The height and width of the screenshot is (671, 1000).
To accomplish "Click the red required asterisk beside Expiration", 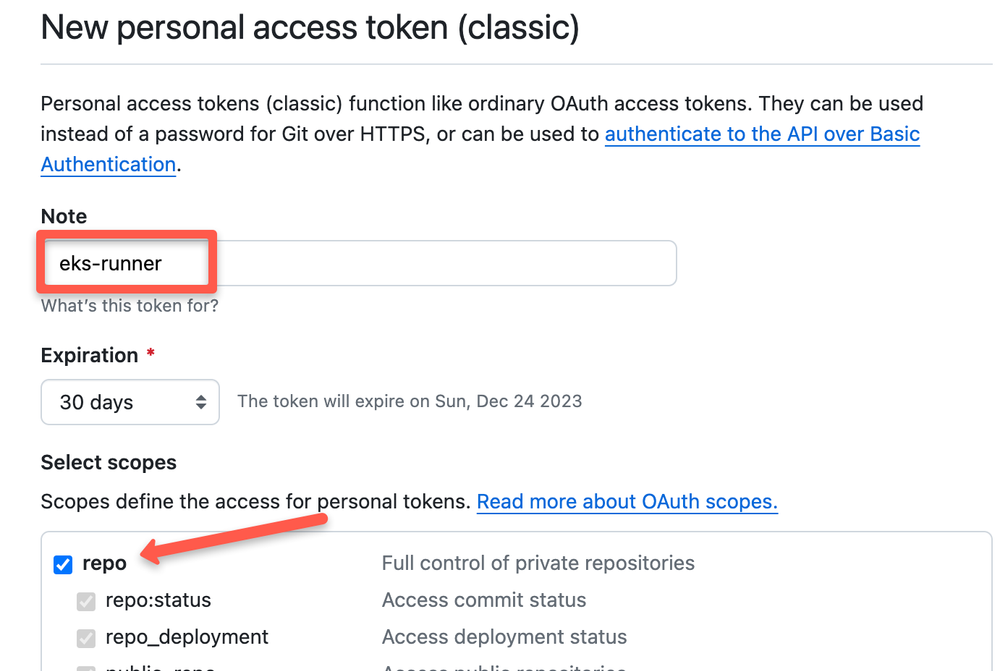I will click(150, 351).
